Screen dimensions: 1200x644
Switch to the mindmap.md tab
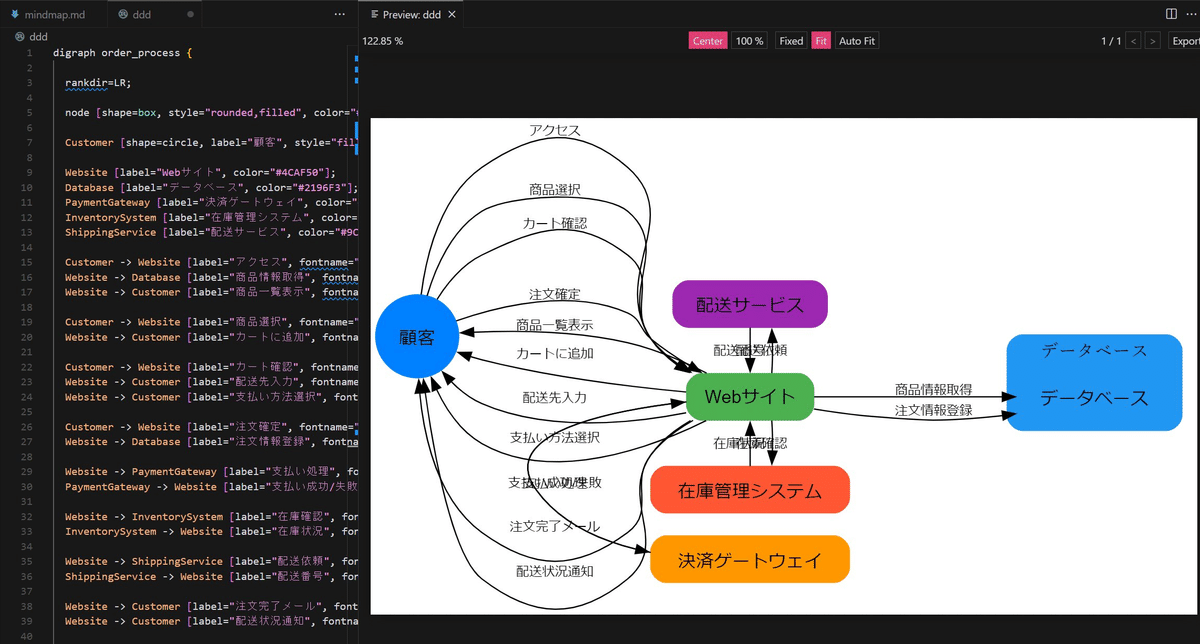tap(55, 14)
